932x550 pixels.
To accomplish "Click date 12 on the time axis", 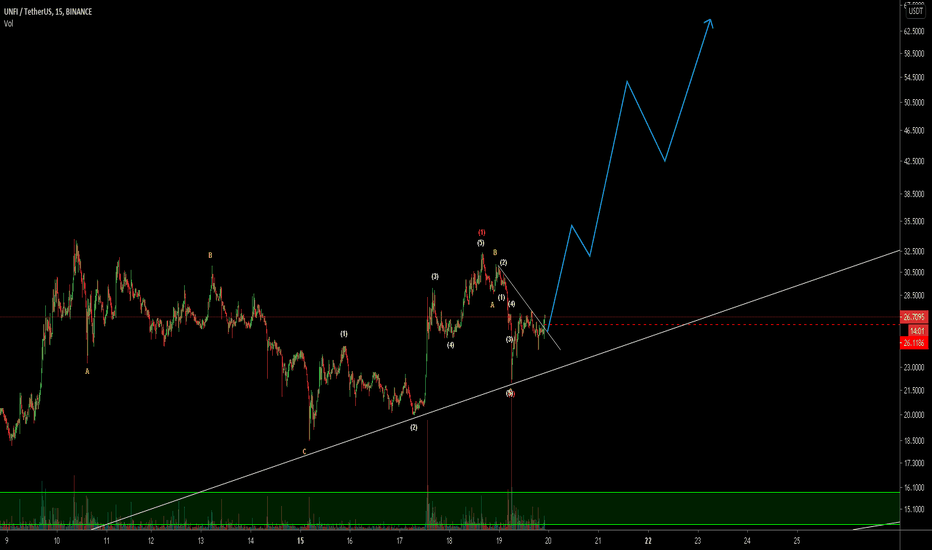I will click(x=151, y=540).
